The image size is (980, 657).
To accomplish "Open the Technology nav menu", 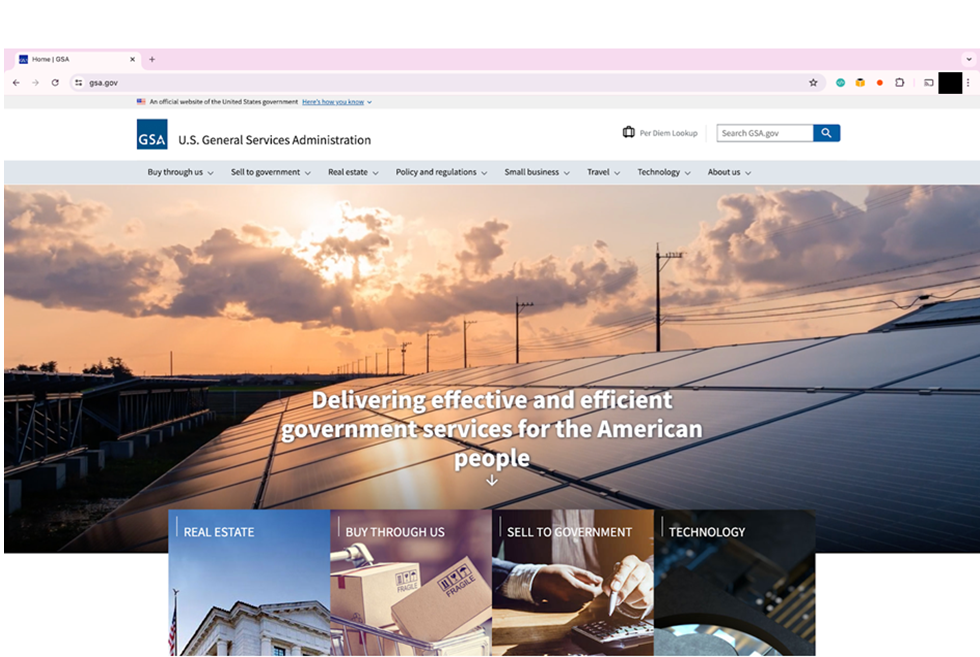I will [664, 172].
